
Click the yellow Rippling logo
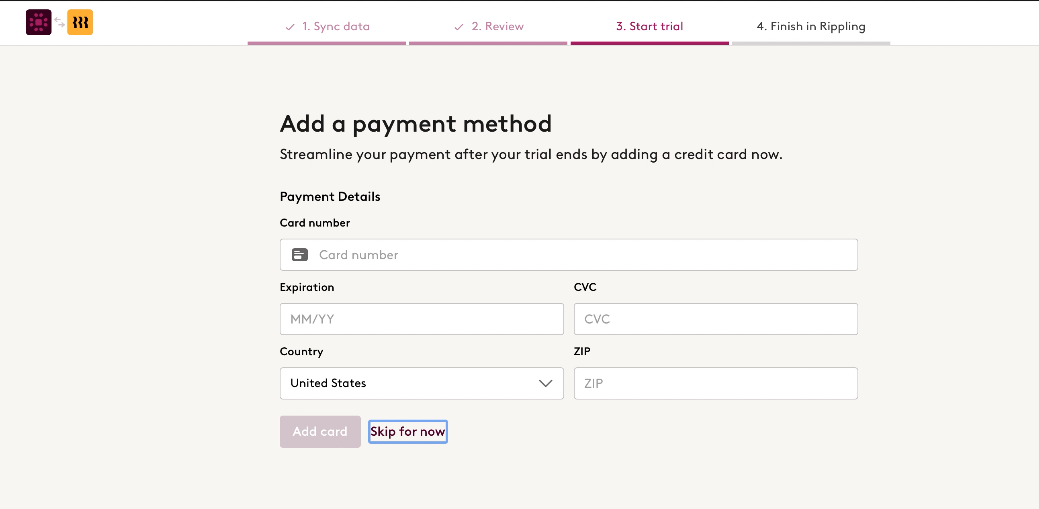[80, 23]
